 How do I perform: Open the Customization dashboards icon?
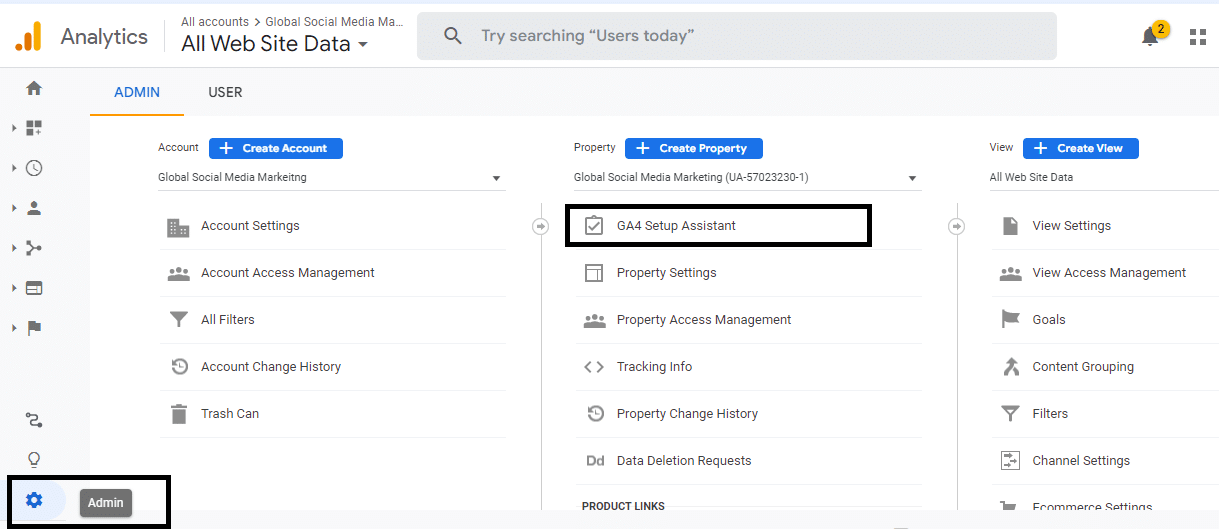point(34,128)
